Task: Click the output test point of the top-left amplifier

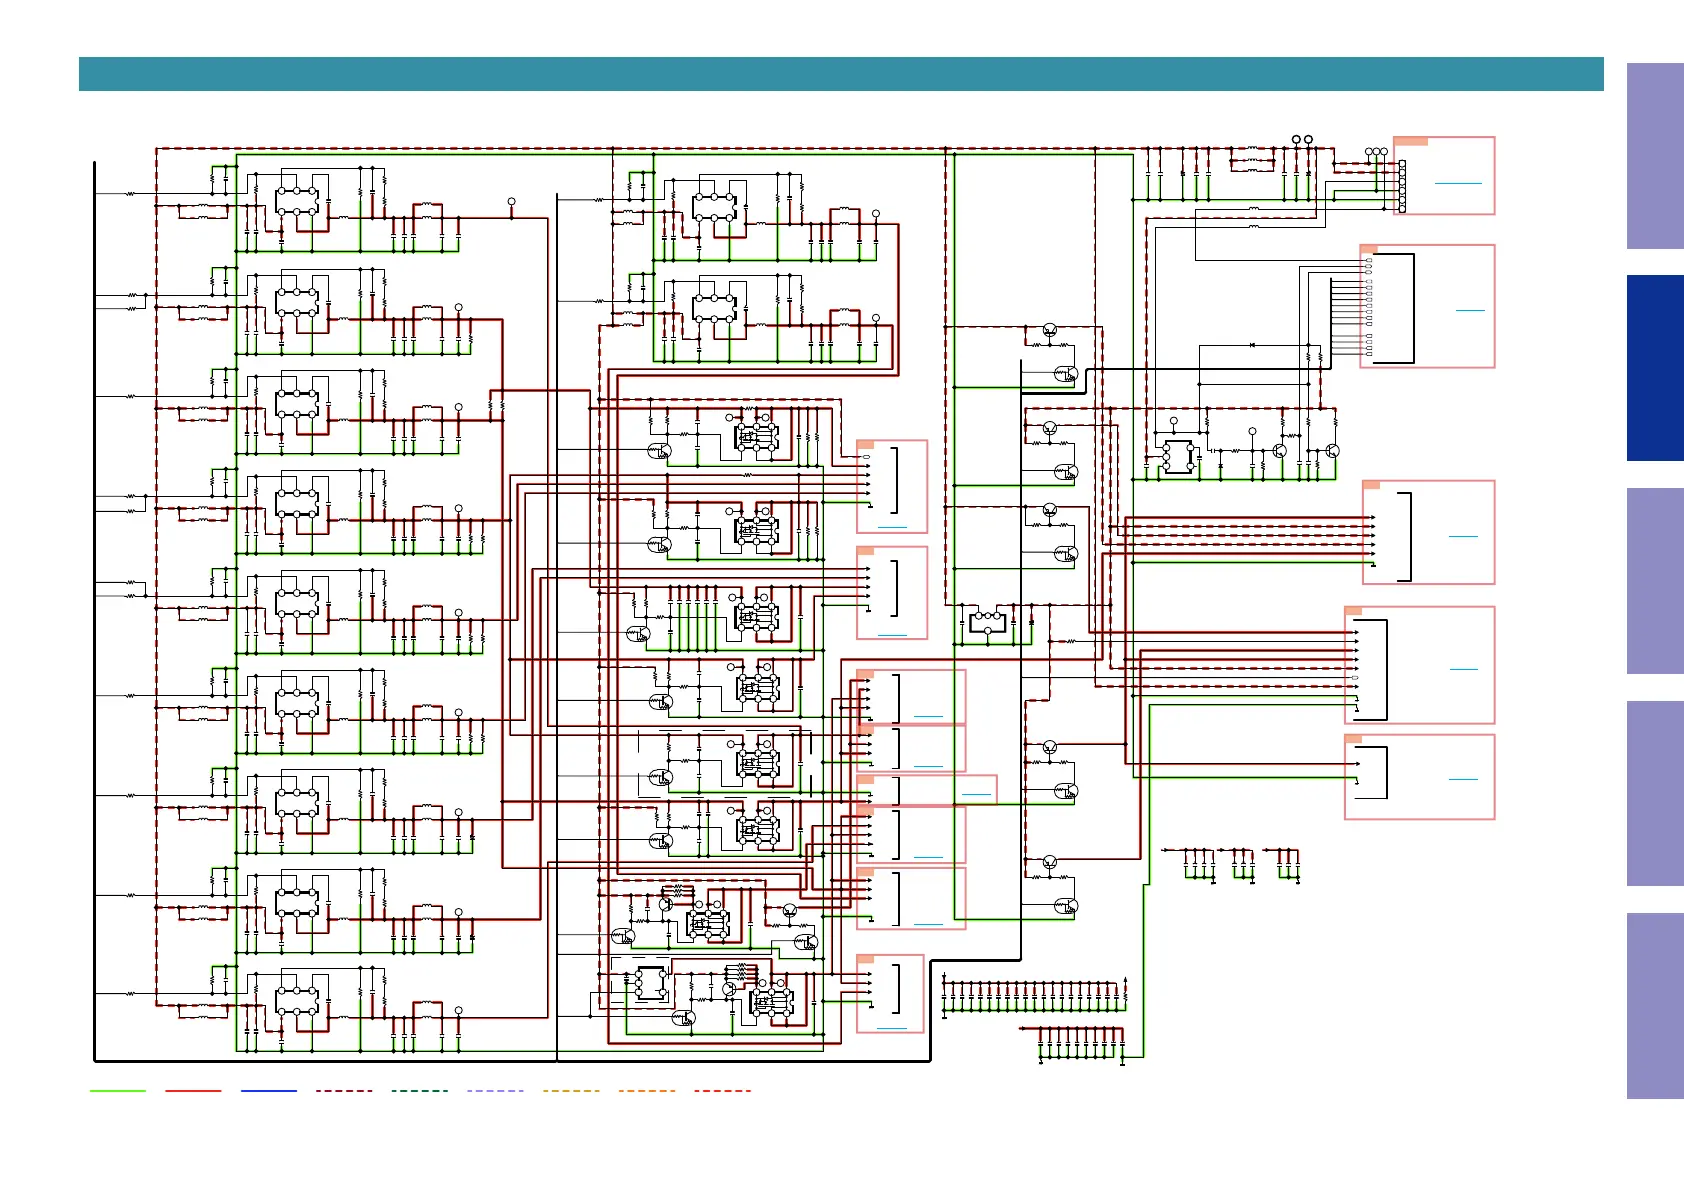Action: click(x=511, y=202)
